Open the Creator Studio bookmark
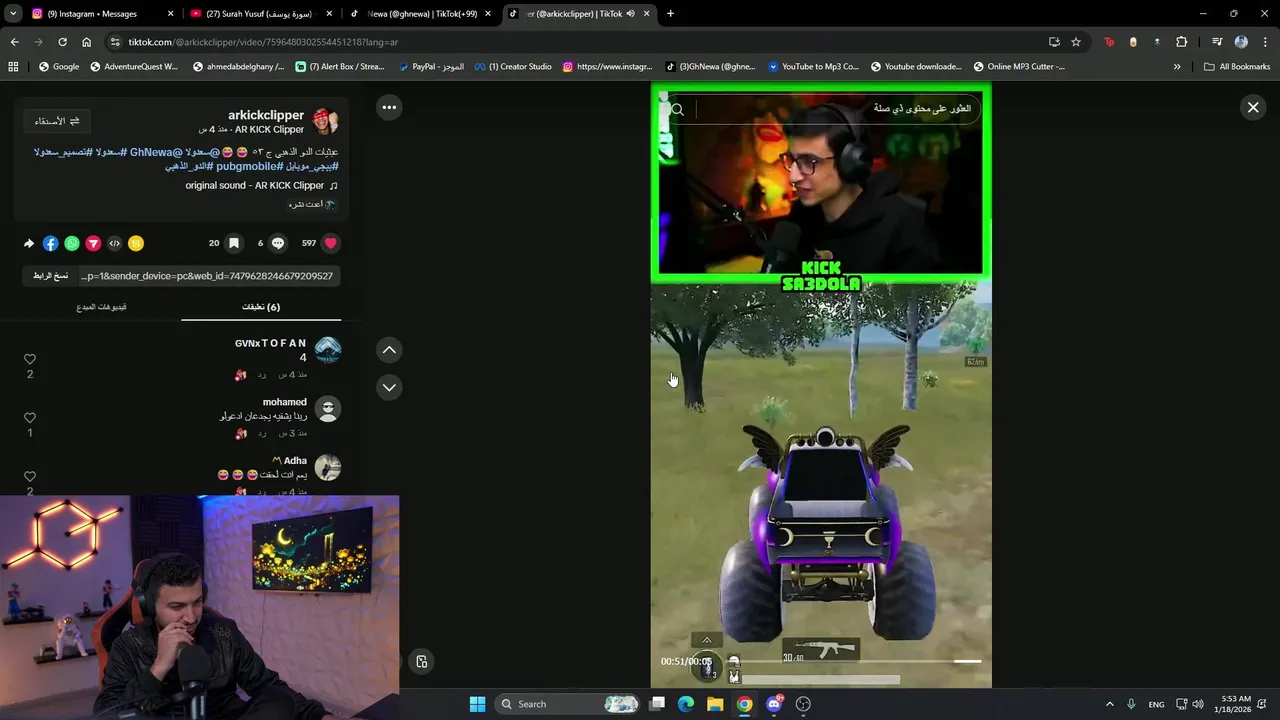This screenshot has height=720, width=1280. (x=513, y=67)
